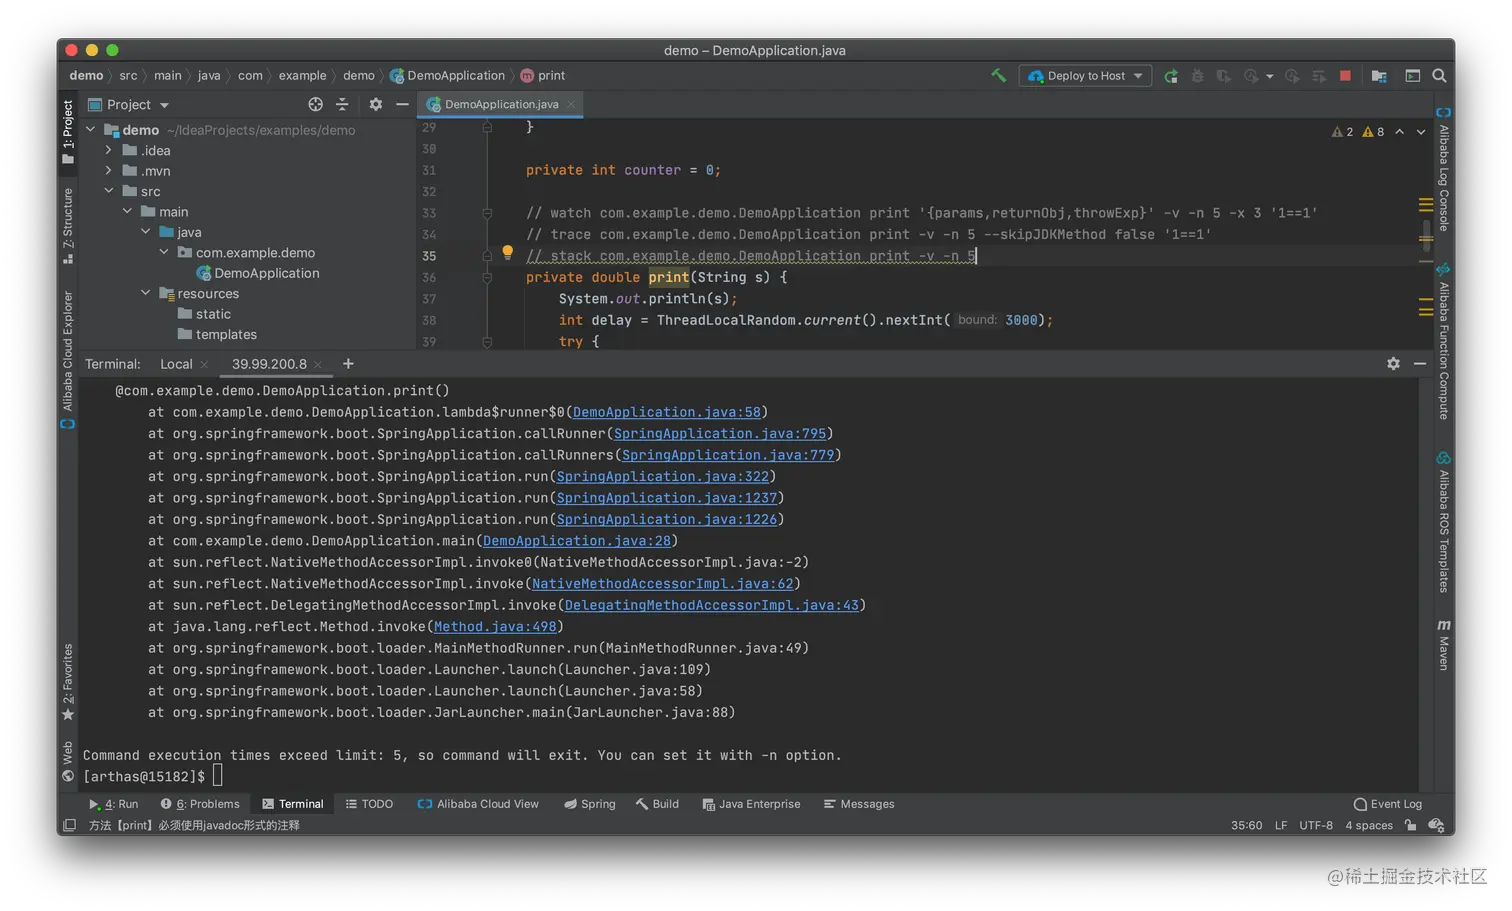
Task: Select DemoApplication class in project tree
Action: point(258,273)
